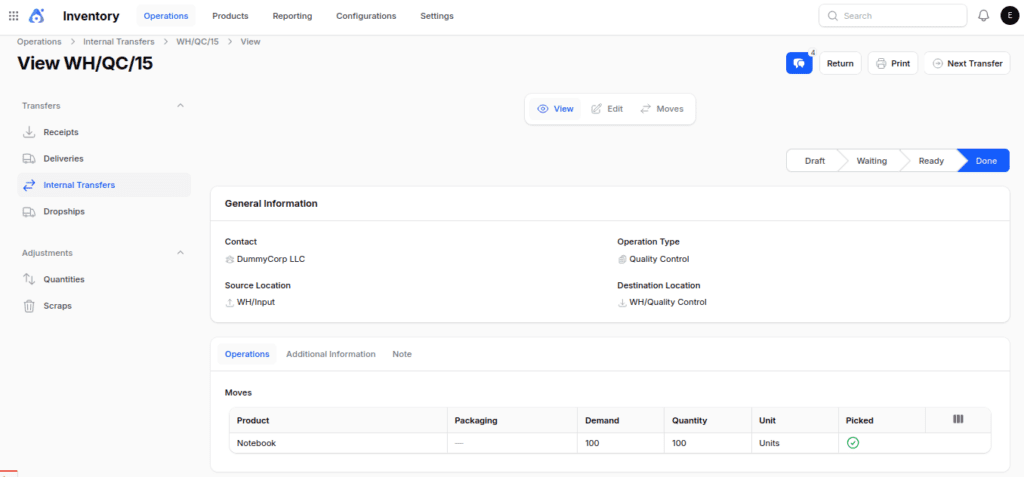The height and width of the screenshot is (477, 1024).
Task: Open the Products top menu
Action: click(231, 16)
